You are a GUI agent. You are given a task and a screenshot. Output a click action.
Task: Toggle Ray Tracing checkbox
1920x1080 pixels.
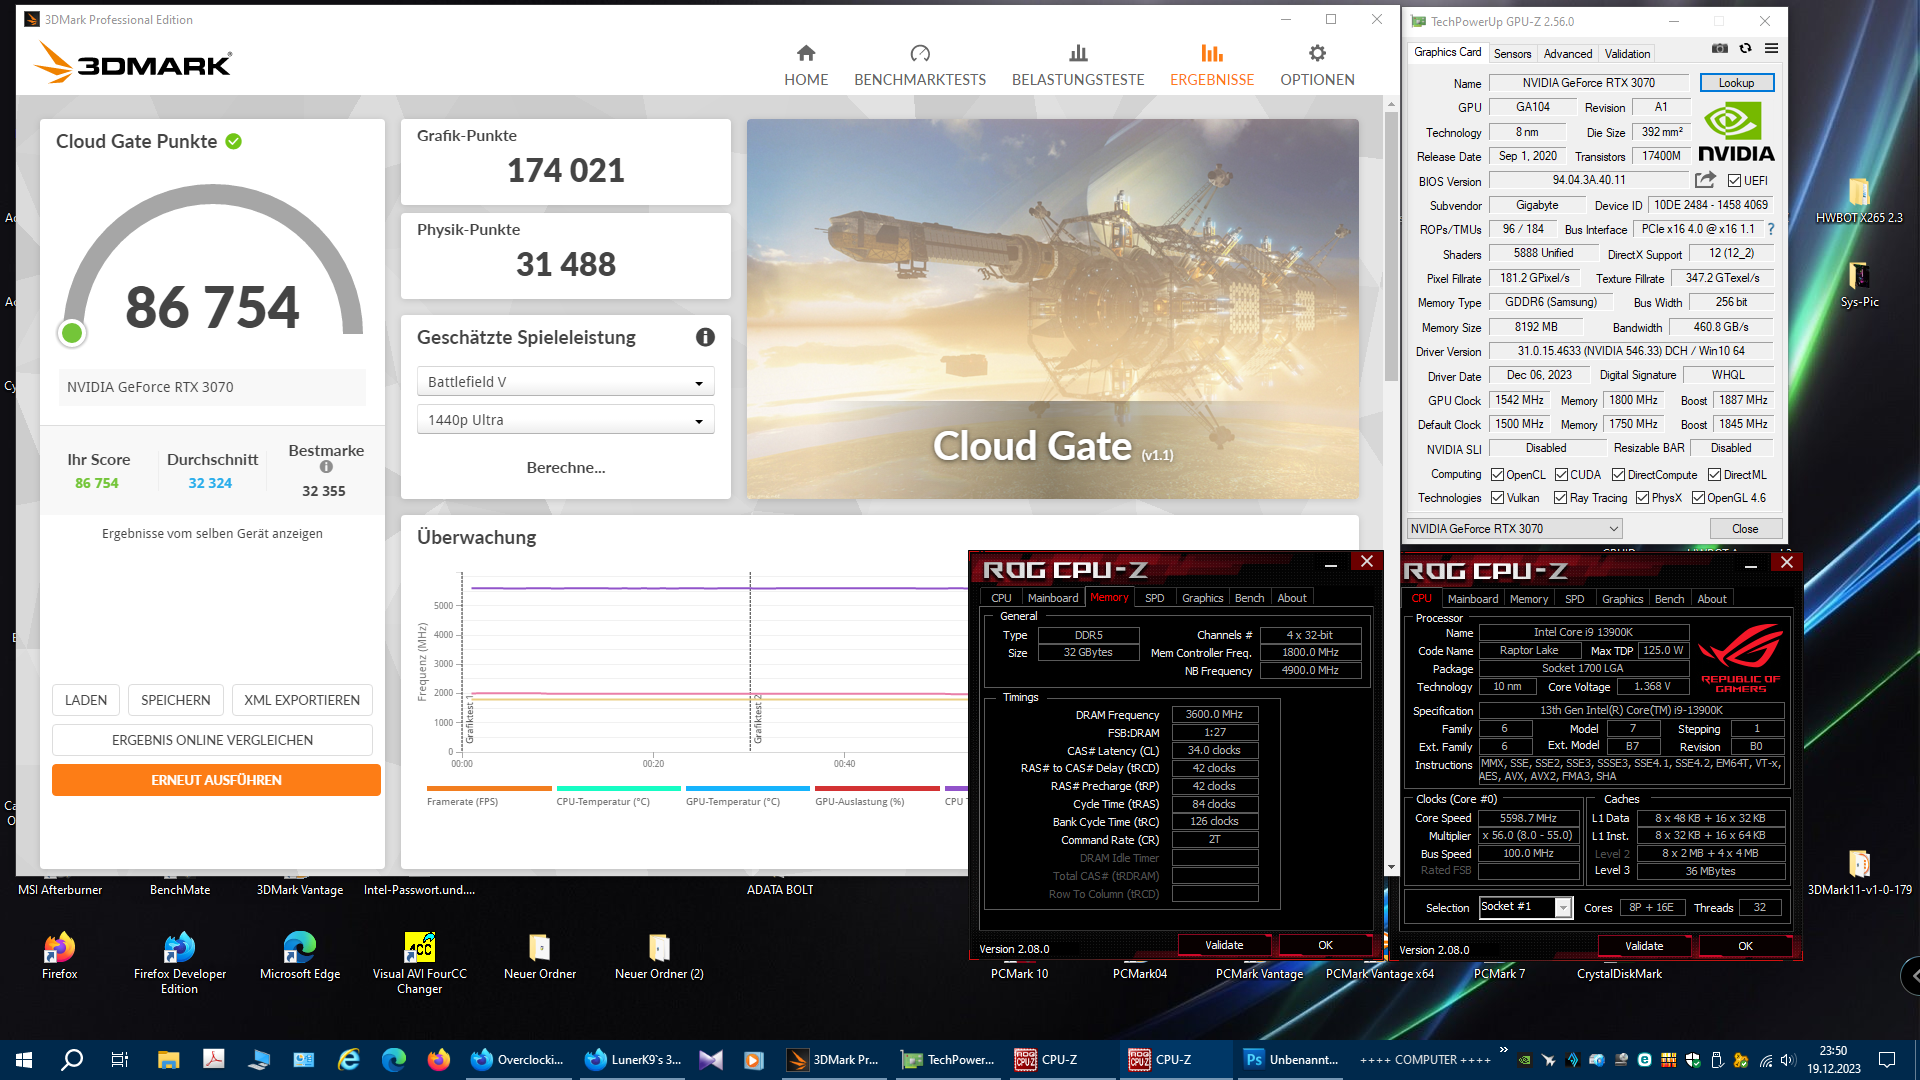(1560, 498)
